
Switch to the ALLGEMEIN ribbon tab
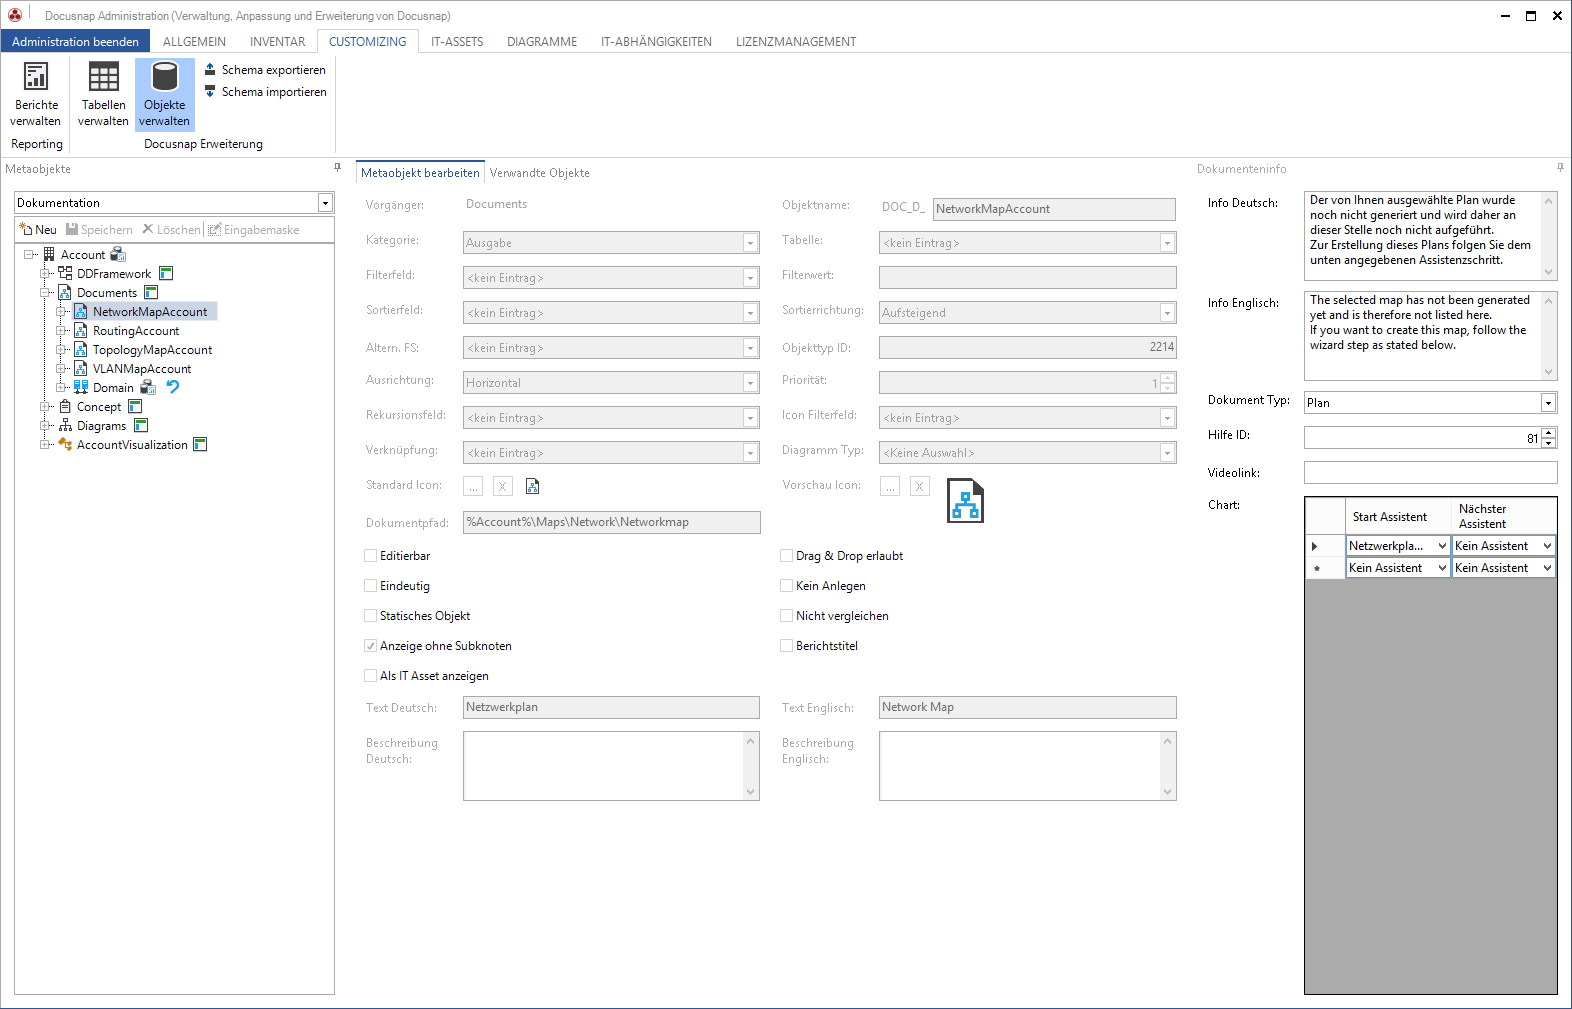coord(194,42)
